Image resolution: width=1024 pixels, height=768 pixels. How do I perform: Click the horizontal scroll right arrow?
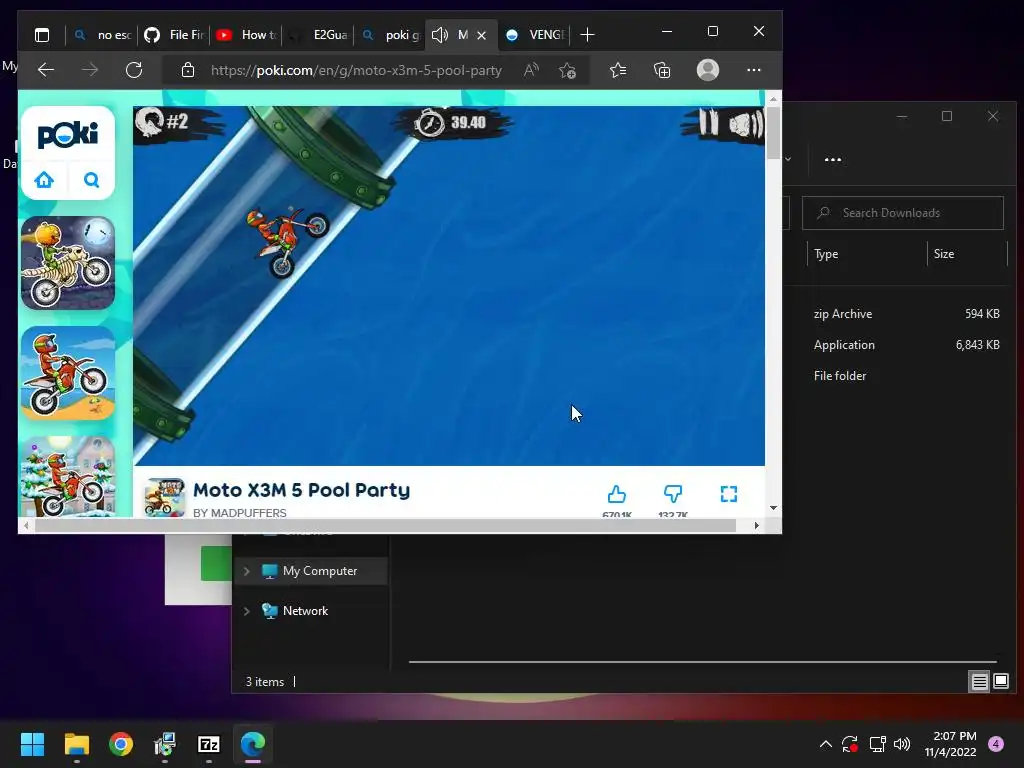(757, 525)
